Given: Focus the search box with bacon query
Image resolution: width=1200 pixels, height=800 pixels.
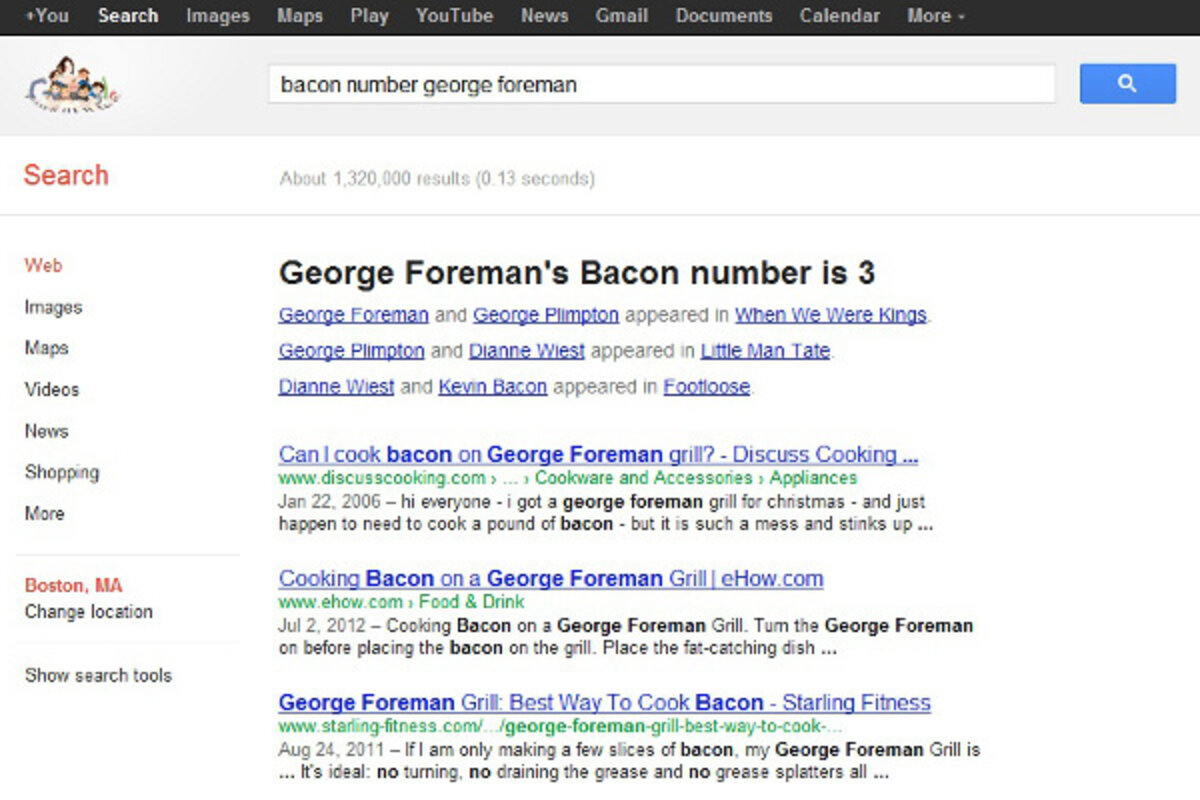Looking at the screenshot, I should (x=661, y=85).
